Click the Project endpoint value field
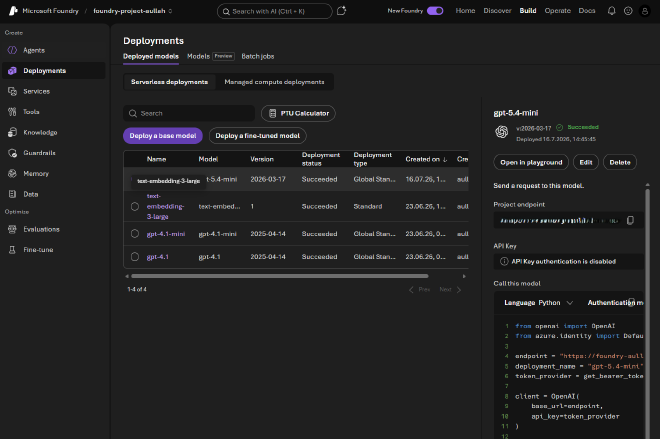This screenshot has width=660, height=439. tap(568, 221)
